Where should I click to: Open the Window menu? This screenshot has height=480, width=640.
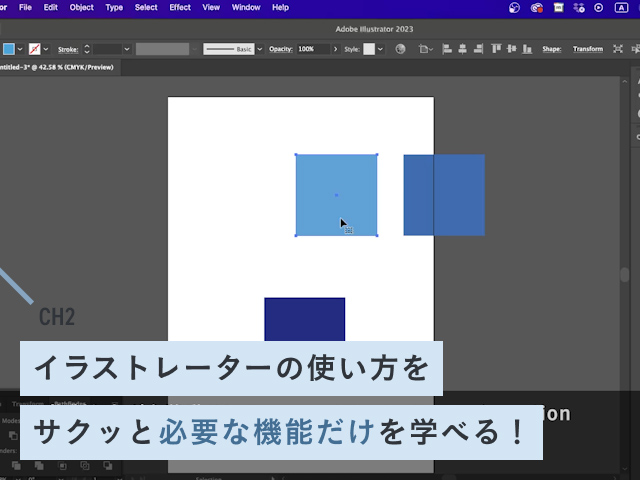click(x=246, y=7)
